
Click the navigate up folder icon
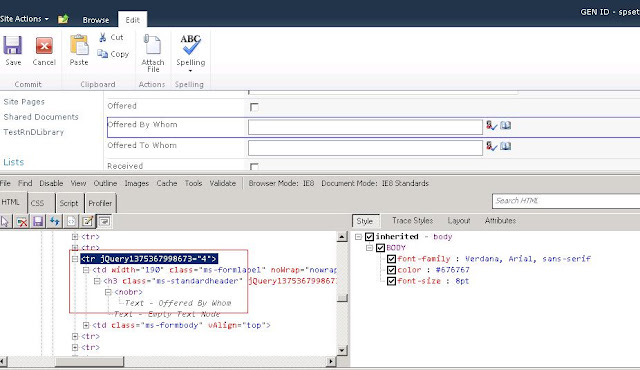[x=63, y=19]
